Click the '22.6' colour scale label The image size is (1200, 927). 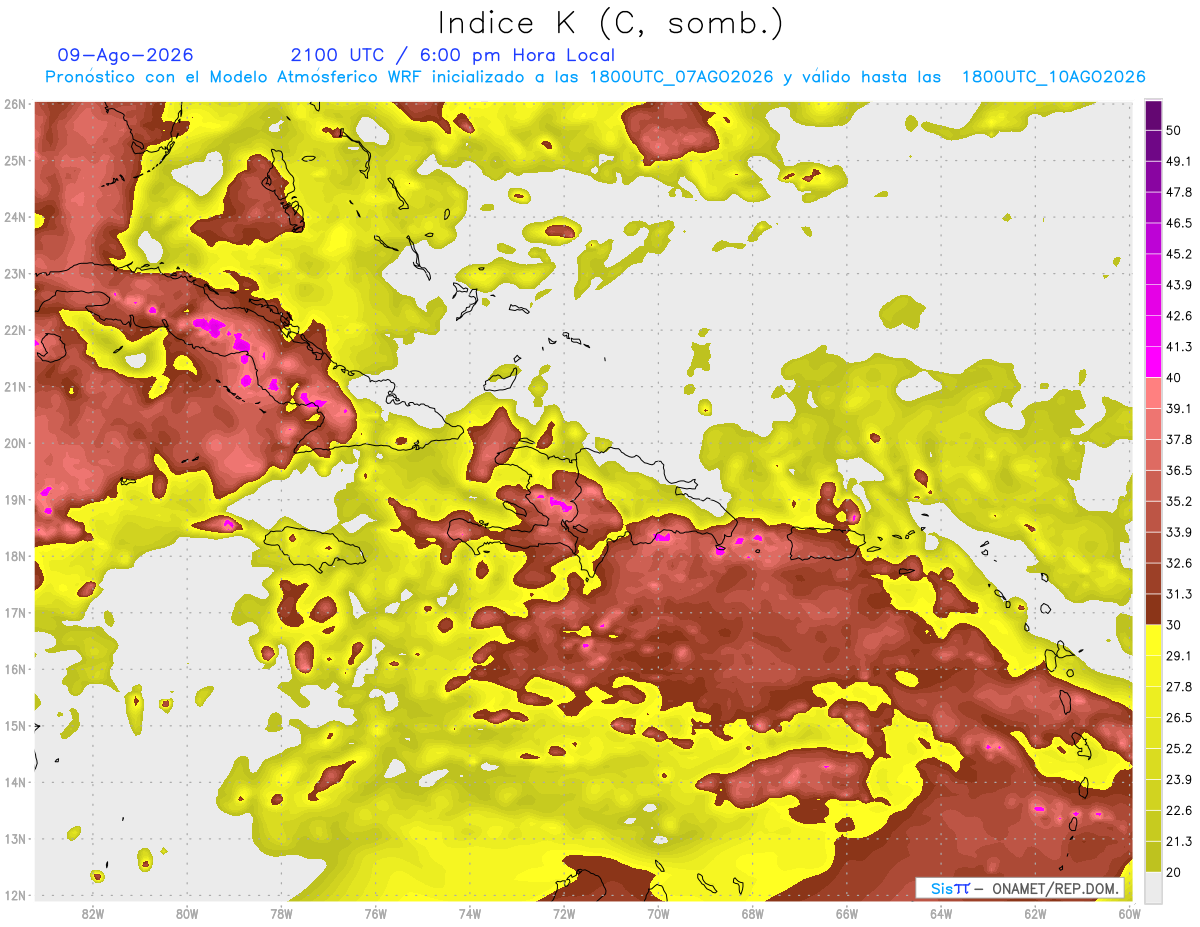[1179, 811]
